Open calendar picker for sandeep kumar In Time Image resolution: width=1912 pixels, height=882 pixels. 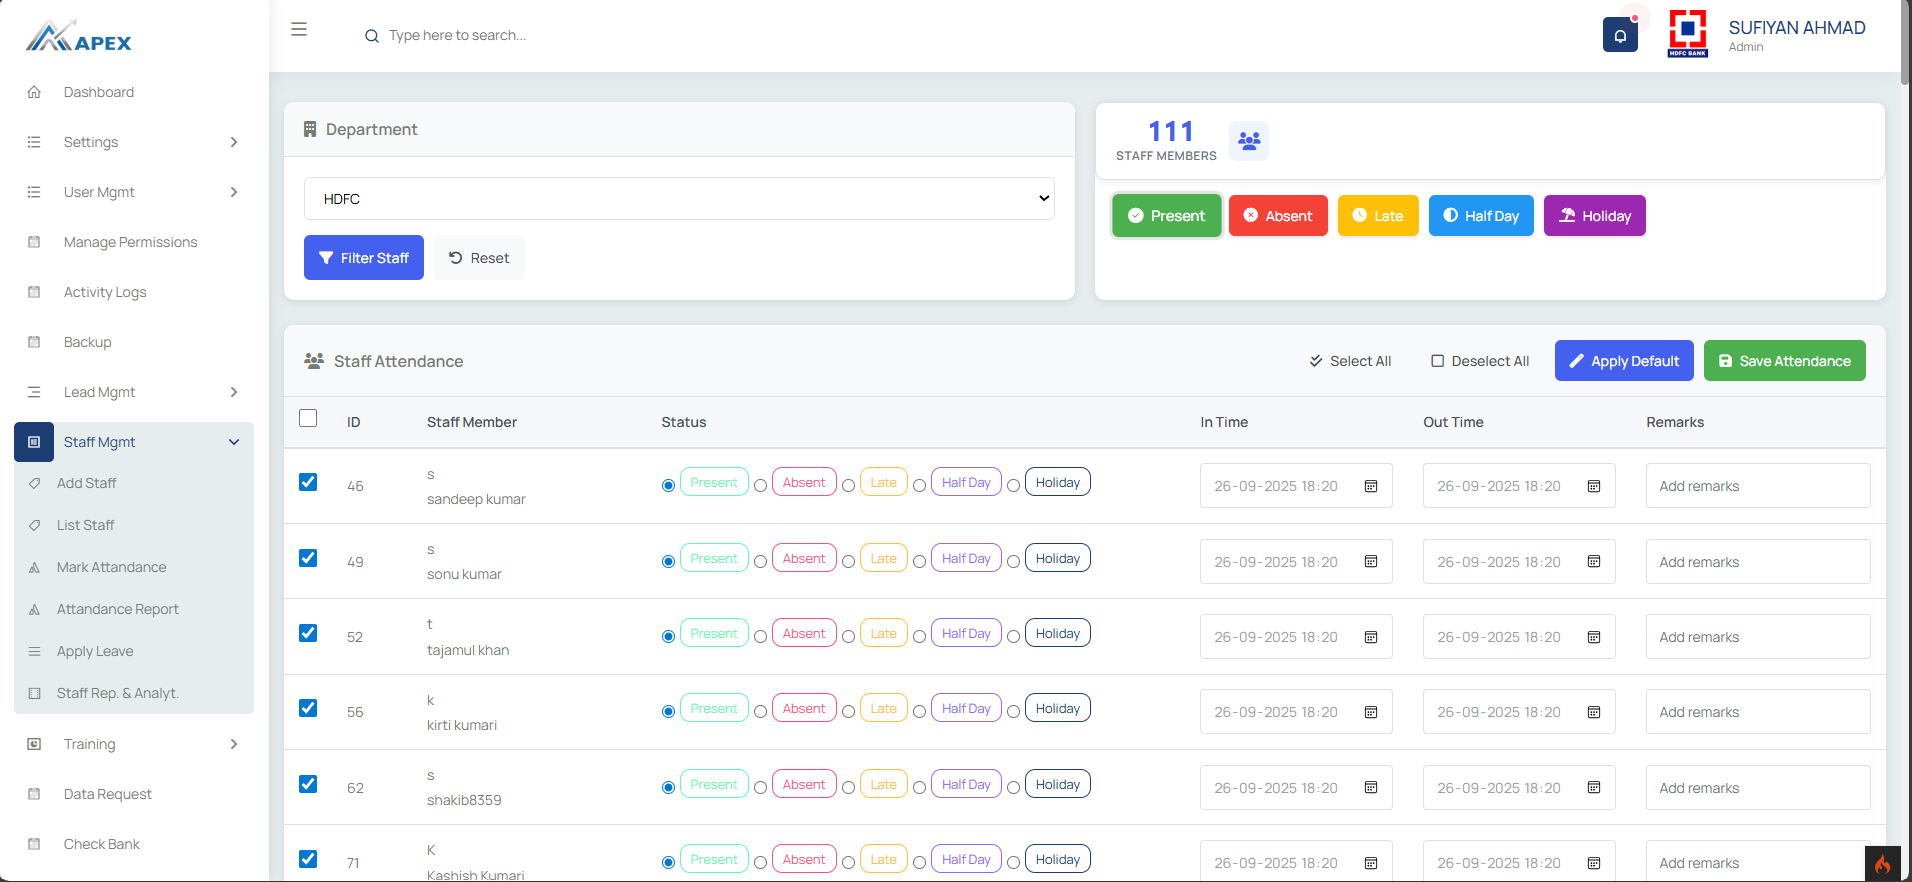pyautogui.click(x=1371, y=486)
